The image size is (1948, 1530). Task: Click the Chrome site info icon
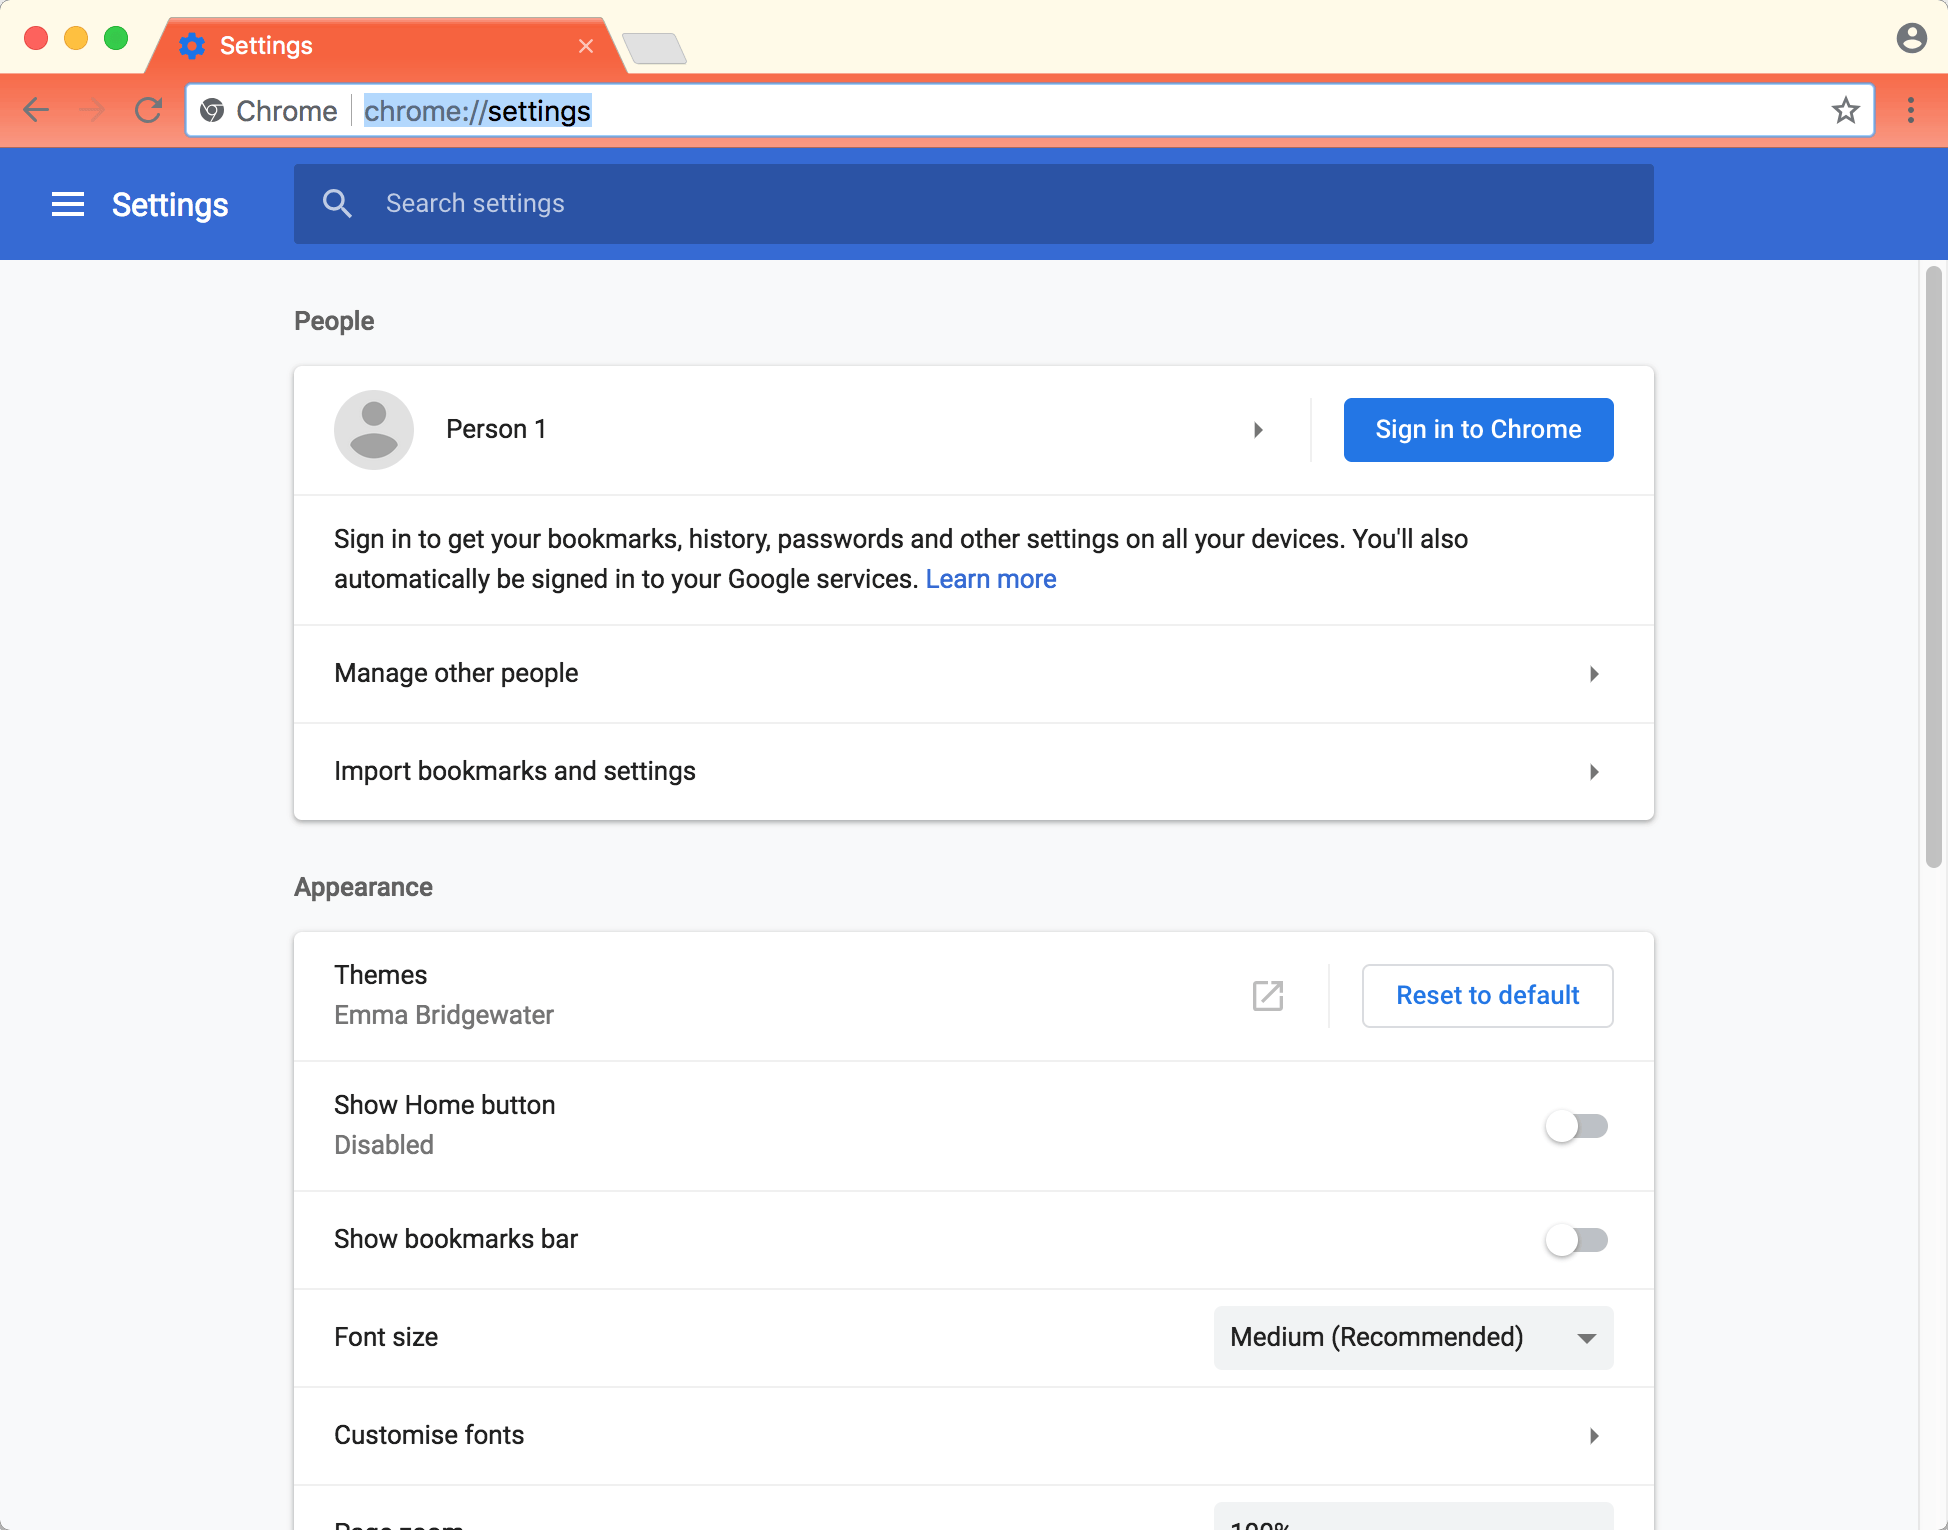tap(212, 110)
